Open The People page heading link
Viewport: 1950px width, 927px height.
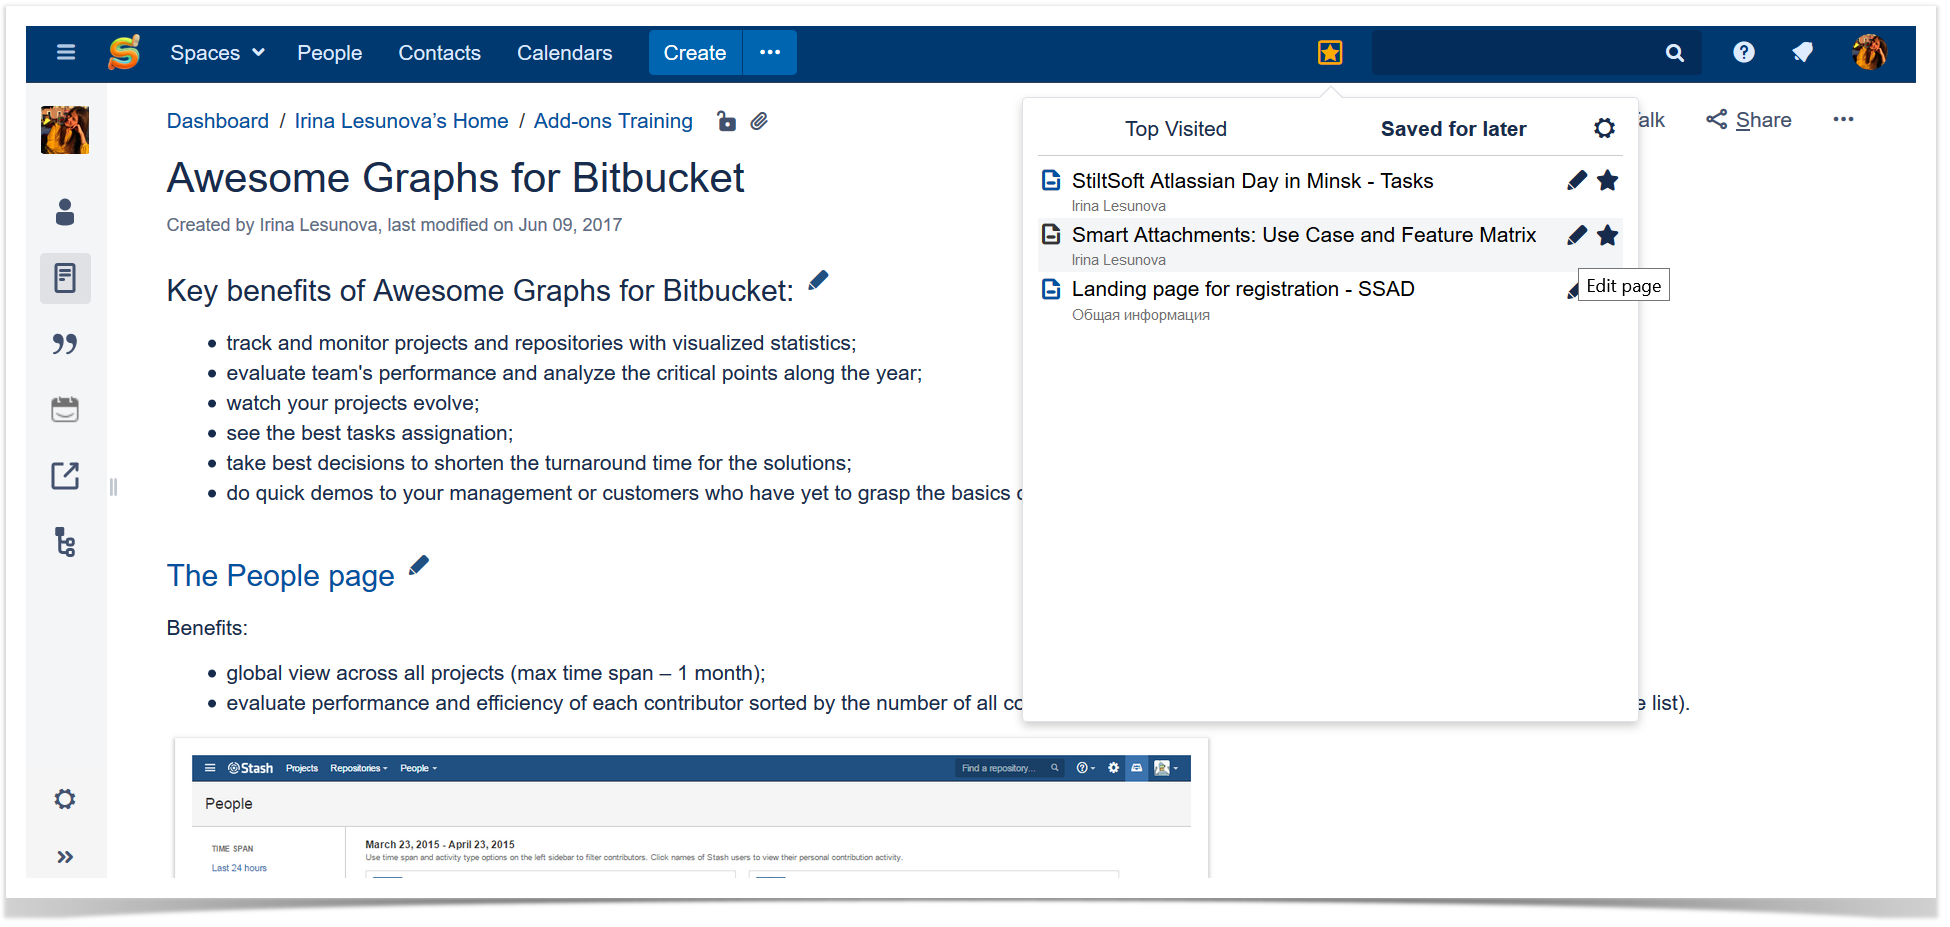tap(281, 576)
